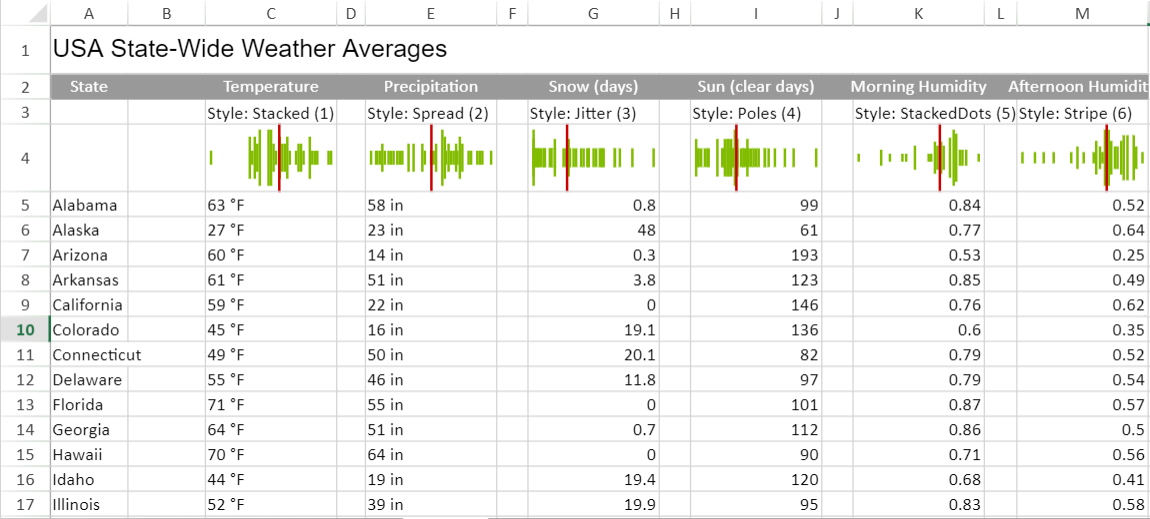This screenshot has height=519, width=1150.
Task: Select Hawaii's precipitation cell 64 in
Action: click(x=430, y=455)
